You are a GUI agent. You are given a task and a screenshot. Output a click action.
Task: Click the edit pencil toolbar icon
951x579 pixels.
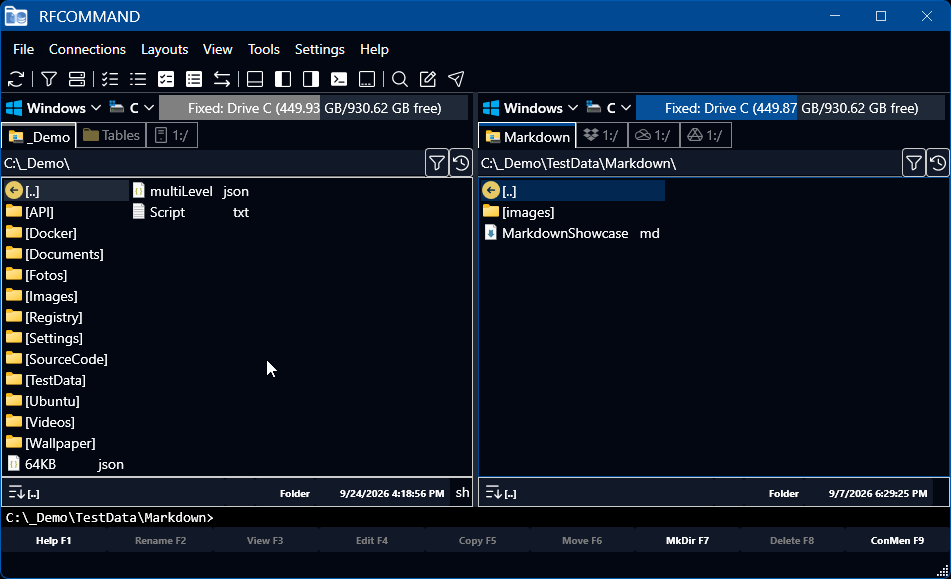point(428,79)
